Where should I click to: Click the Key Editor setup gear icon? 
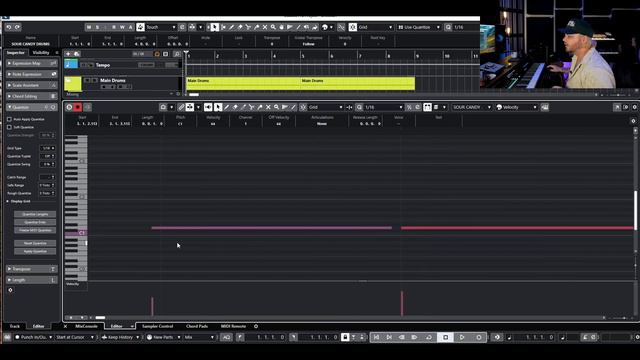coord(634,107)
